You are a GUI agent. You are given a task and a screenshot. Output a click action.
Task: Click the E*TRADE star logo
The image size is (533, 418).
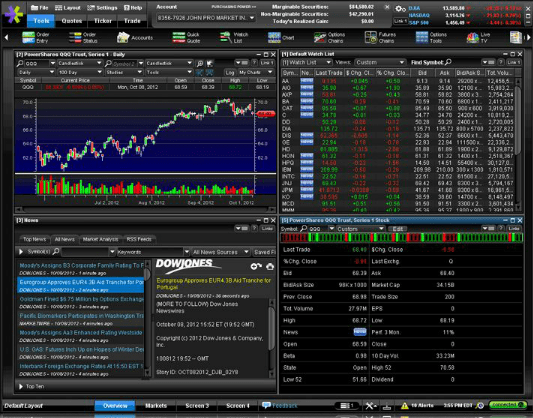[x=14, y=14]
